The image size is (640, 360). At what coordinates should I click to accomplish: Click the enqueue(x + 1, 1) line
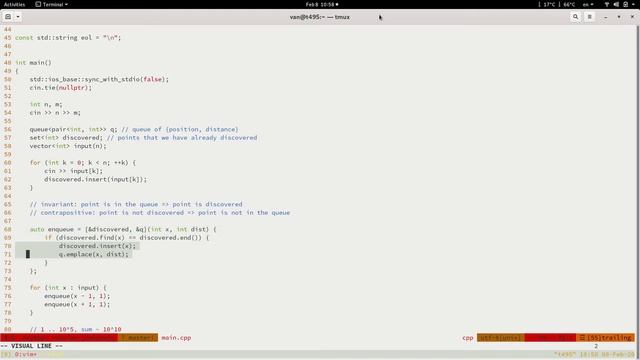[x=77, y=304]
